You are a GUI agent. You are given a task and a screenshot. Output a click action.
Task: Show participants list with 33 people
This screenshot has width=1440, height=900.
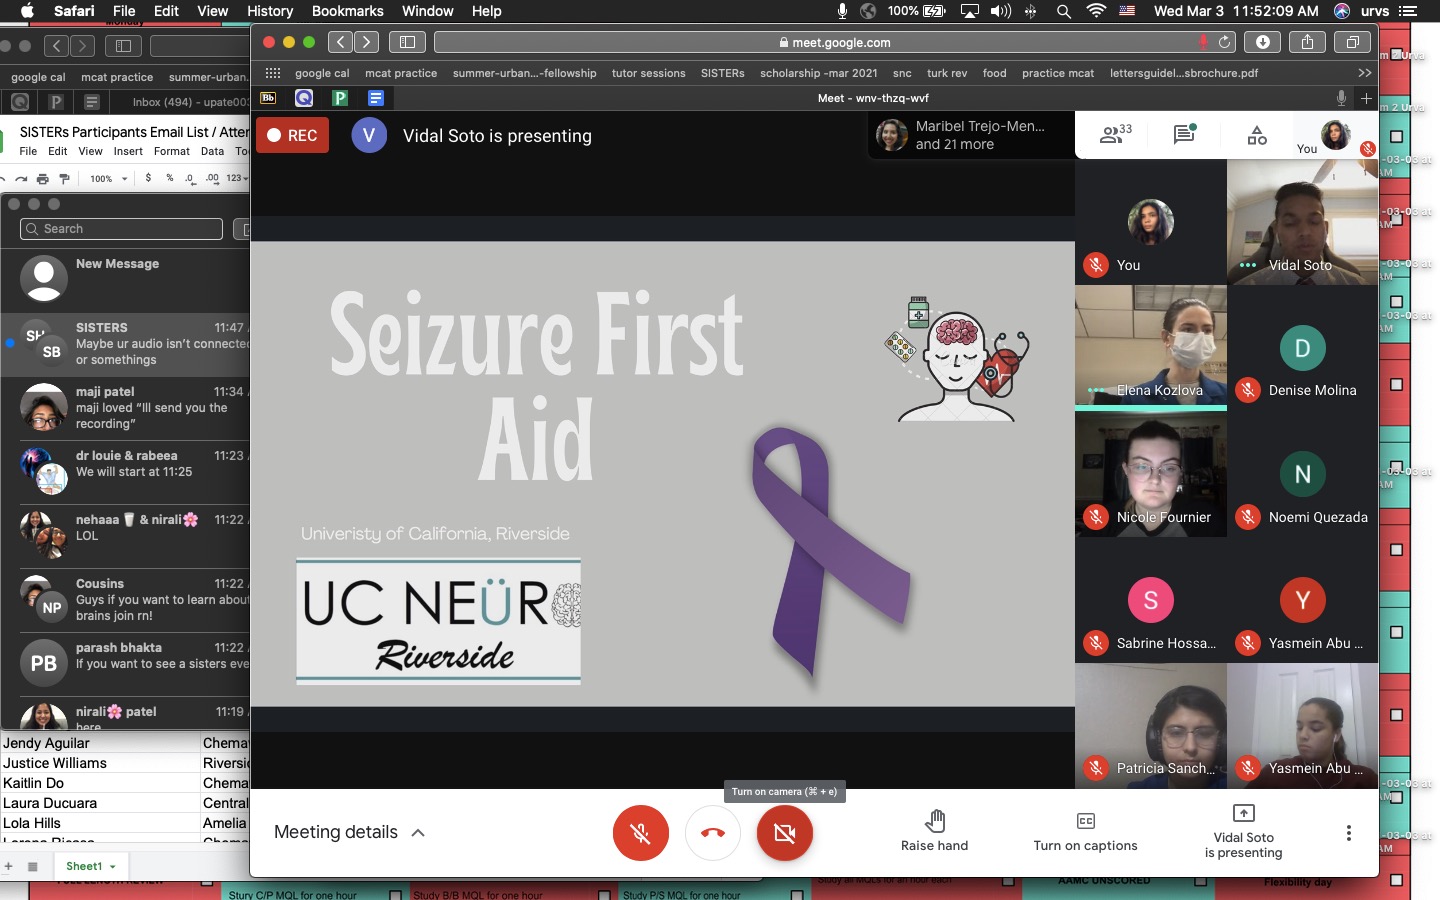point(1115,135)
